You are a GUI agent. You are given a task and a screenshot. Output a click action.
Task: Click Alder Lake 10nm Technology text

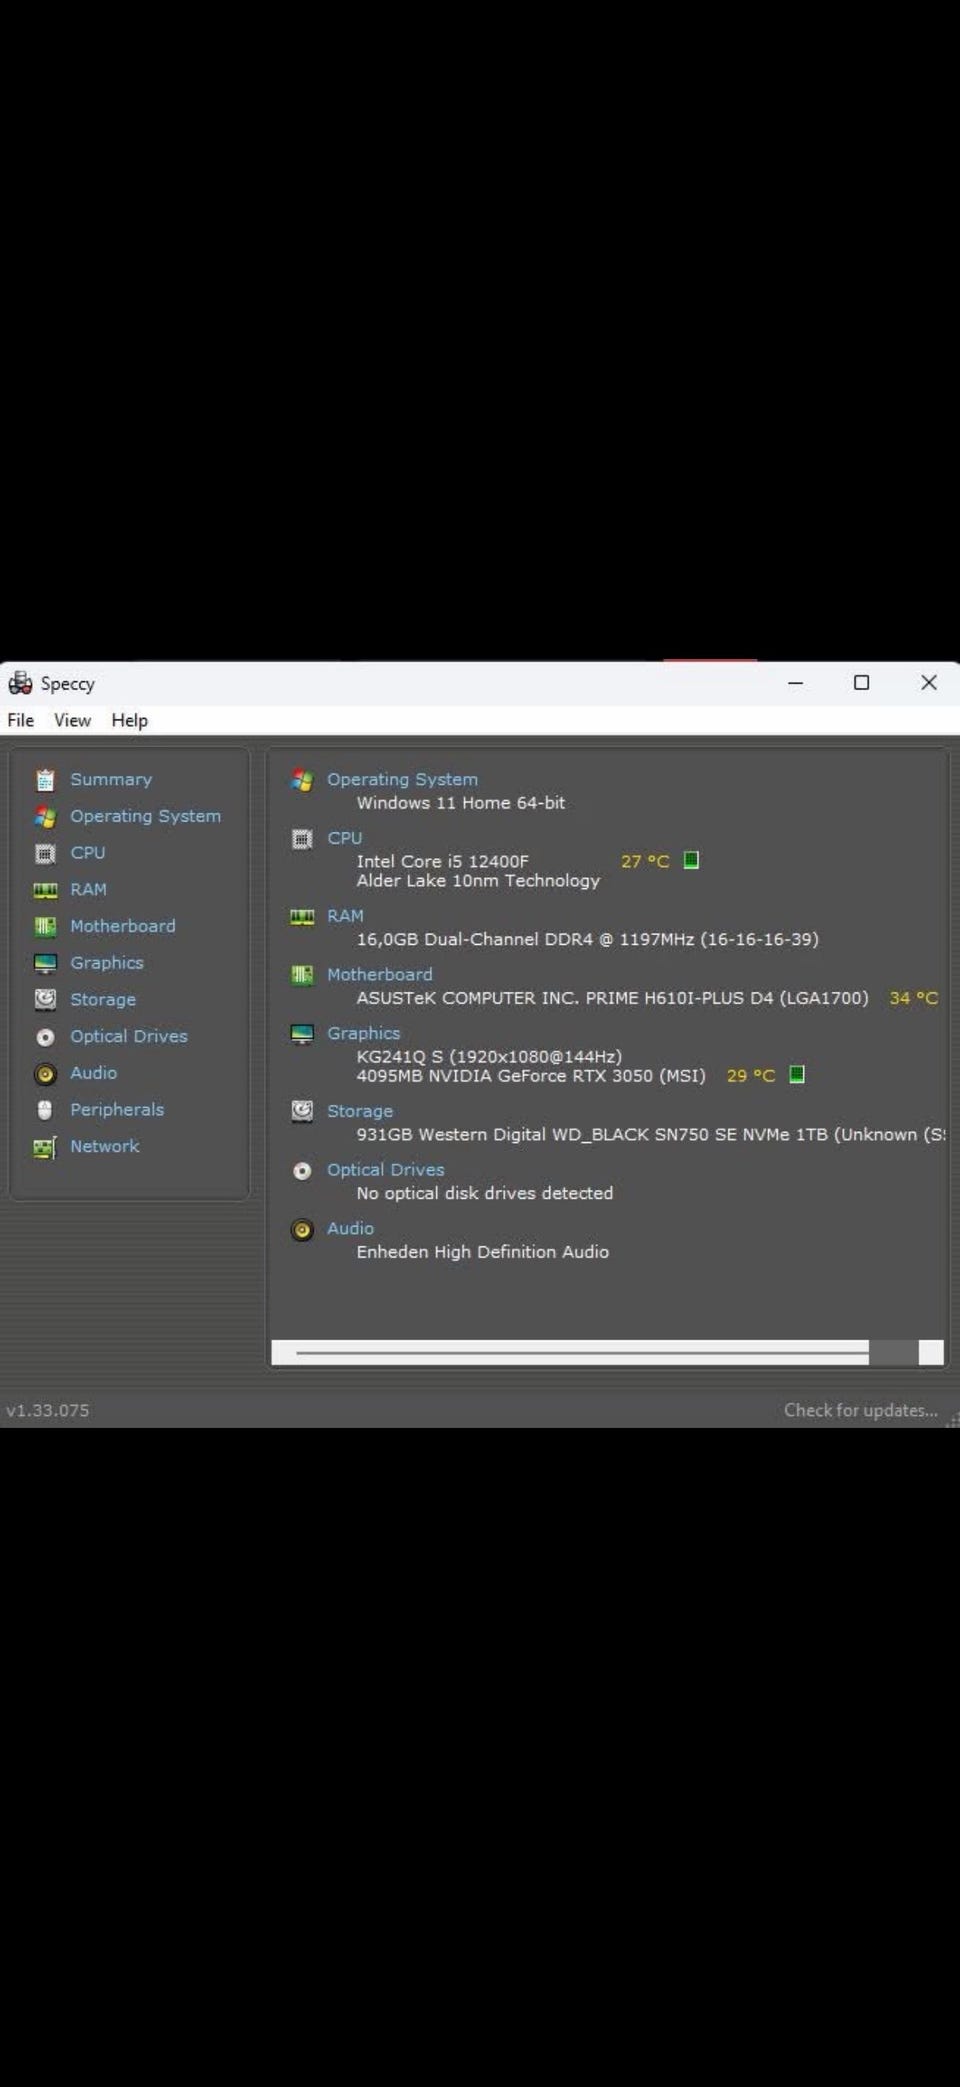coord(478,881)
